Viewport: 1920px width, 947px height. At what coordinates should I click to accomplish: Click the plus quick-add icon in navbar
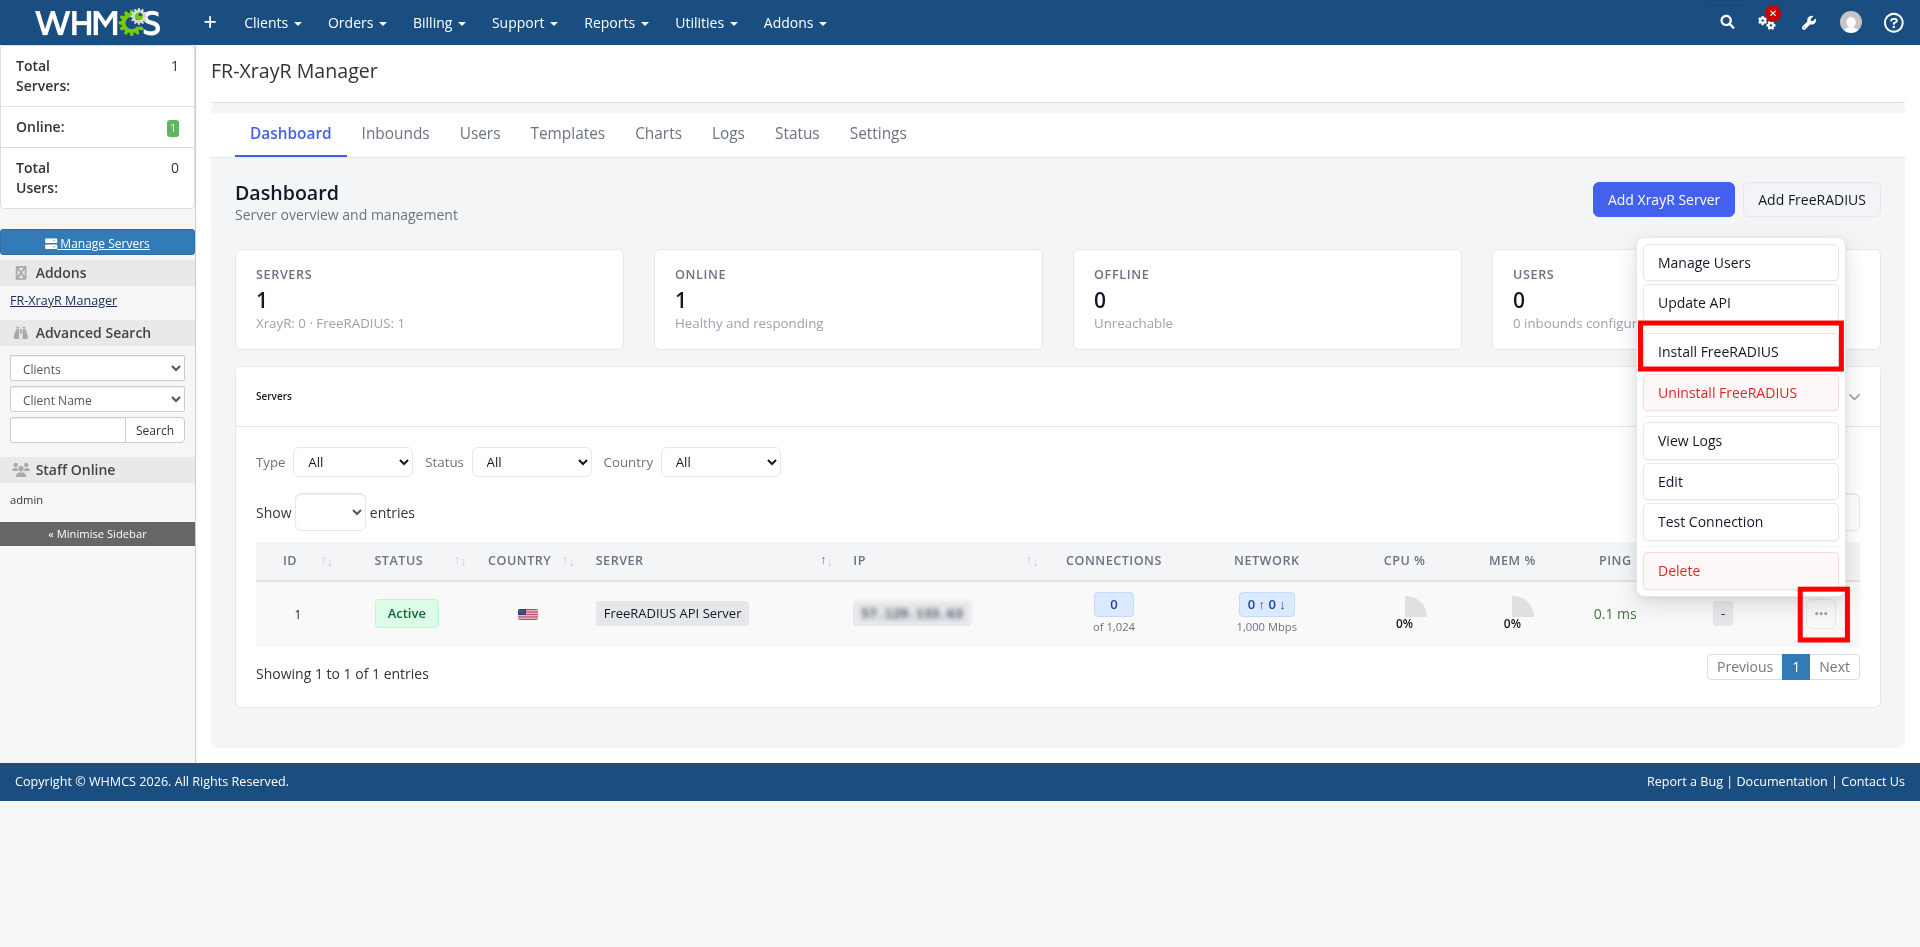click(210, 22)
